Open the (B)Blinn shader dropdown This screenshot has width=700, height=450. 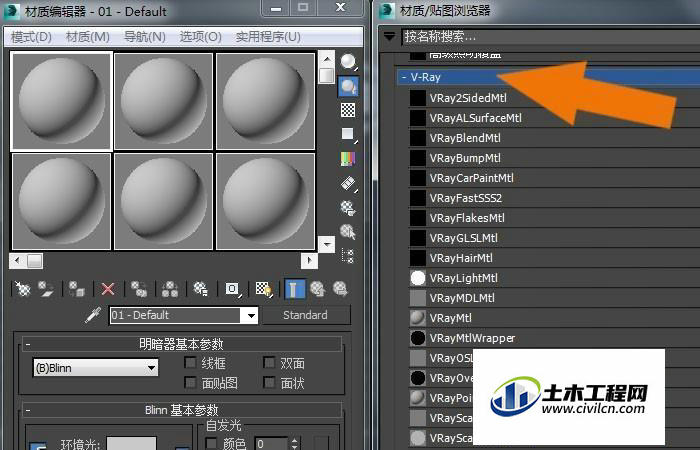pos(151,368)
